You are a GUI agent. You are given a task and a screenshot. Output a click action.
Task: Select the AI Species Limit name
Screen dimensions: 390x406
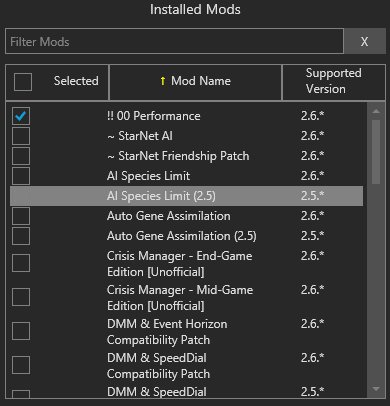[x=148, y=176]
